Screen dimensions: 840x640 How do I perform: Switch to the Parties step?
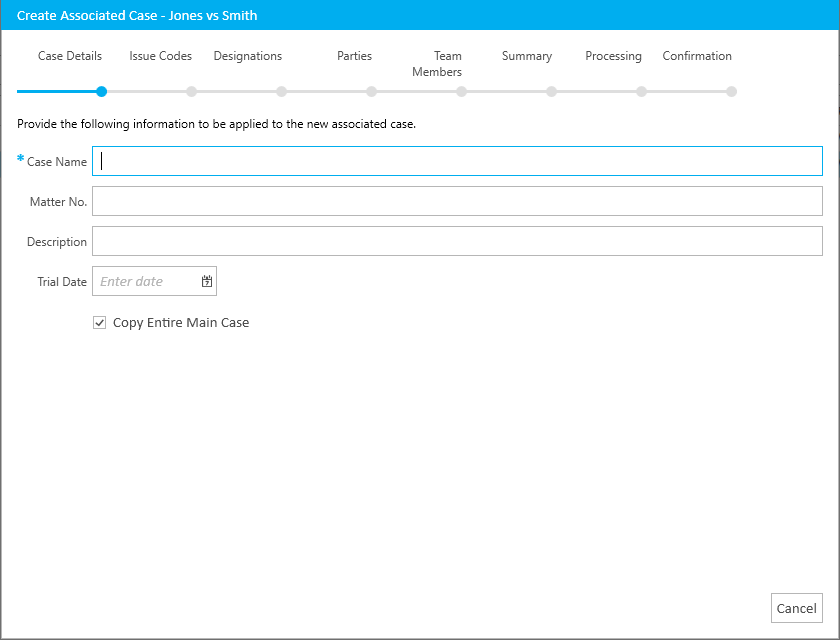(354, 56)
